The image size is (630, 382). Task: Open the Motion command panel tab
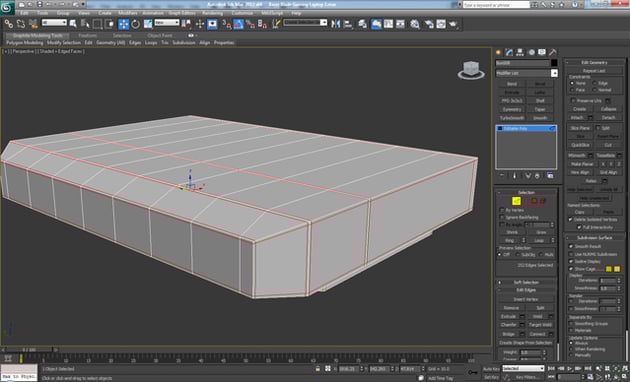531,52
